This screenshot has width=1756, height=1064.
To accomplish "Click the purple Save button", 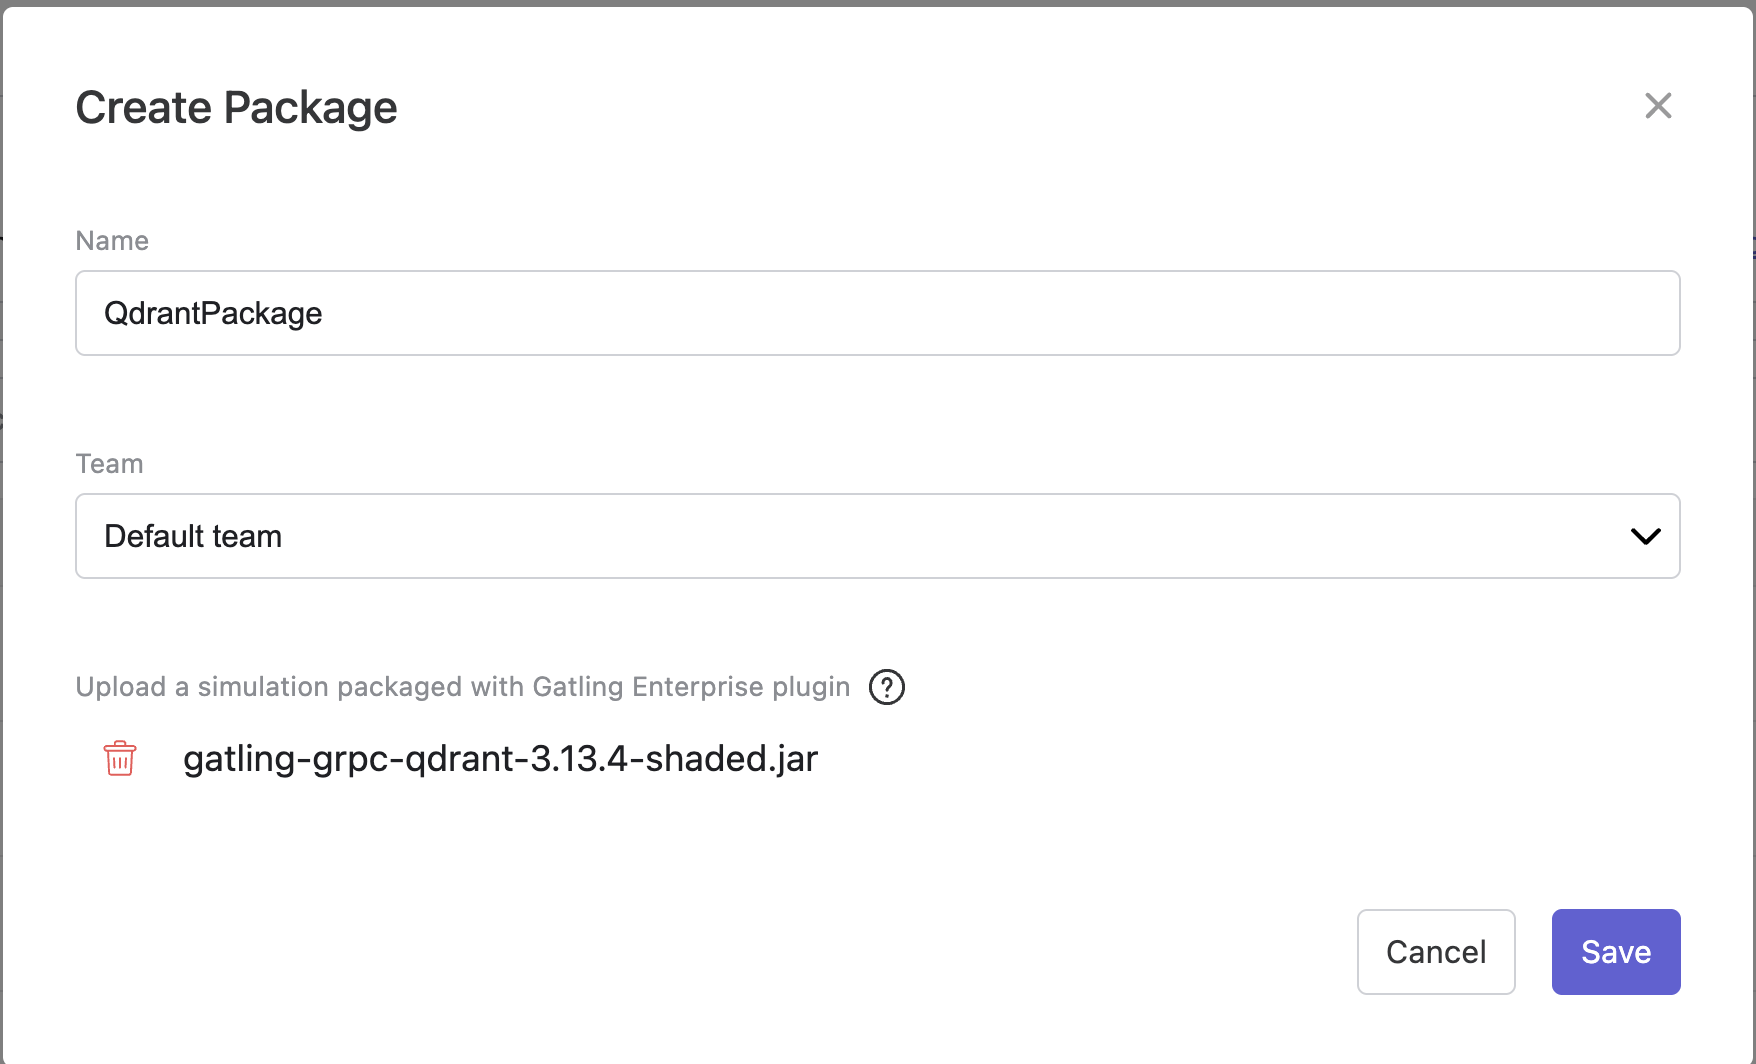I will click(x=1616, y=952).
